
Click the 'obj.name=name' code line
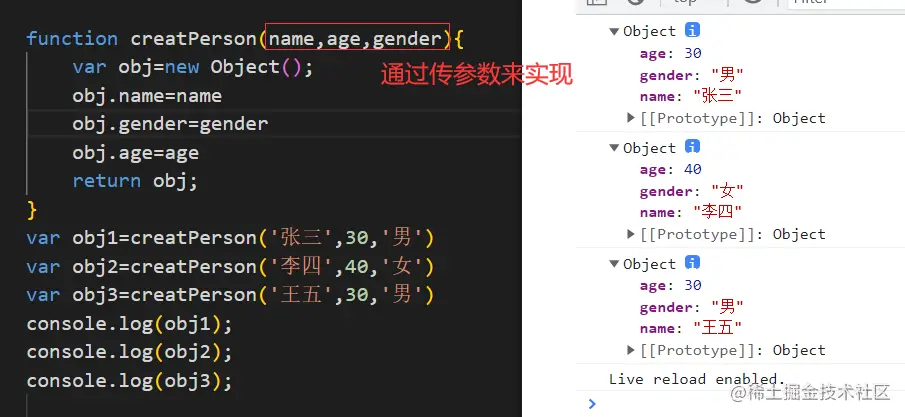click(147, 95)
